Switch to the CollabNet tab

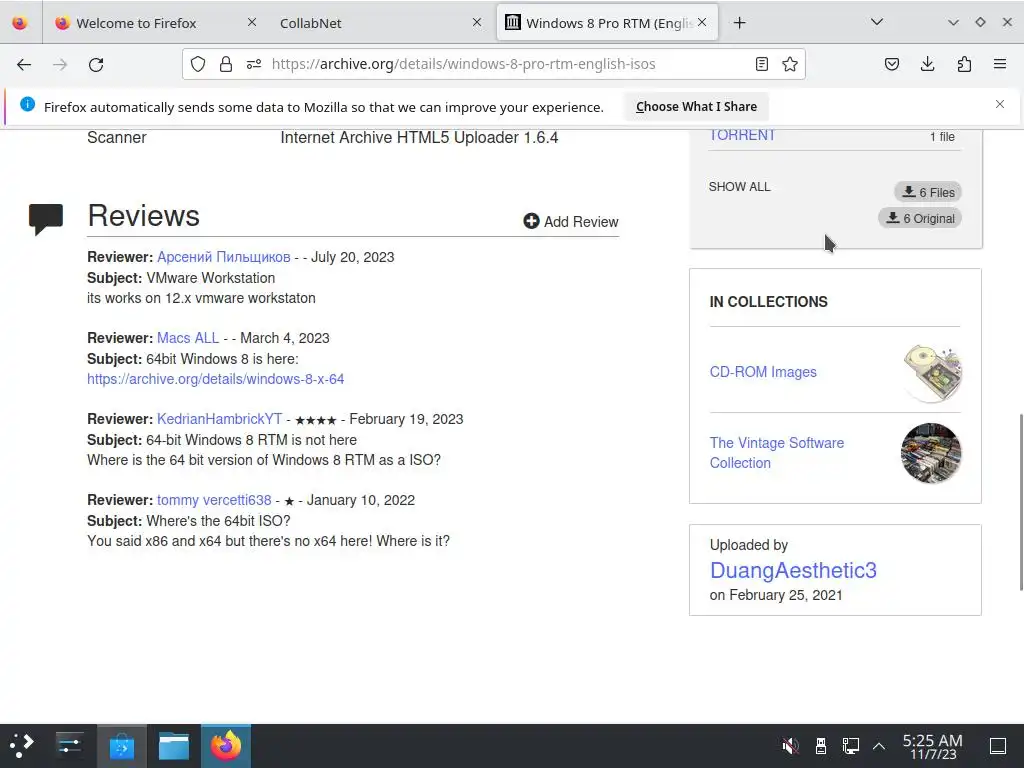(380, 23)
